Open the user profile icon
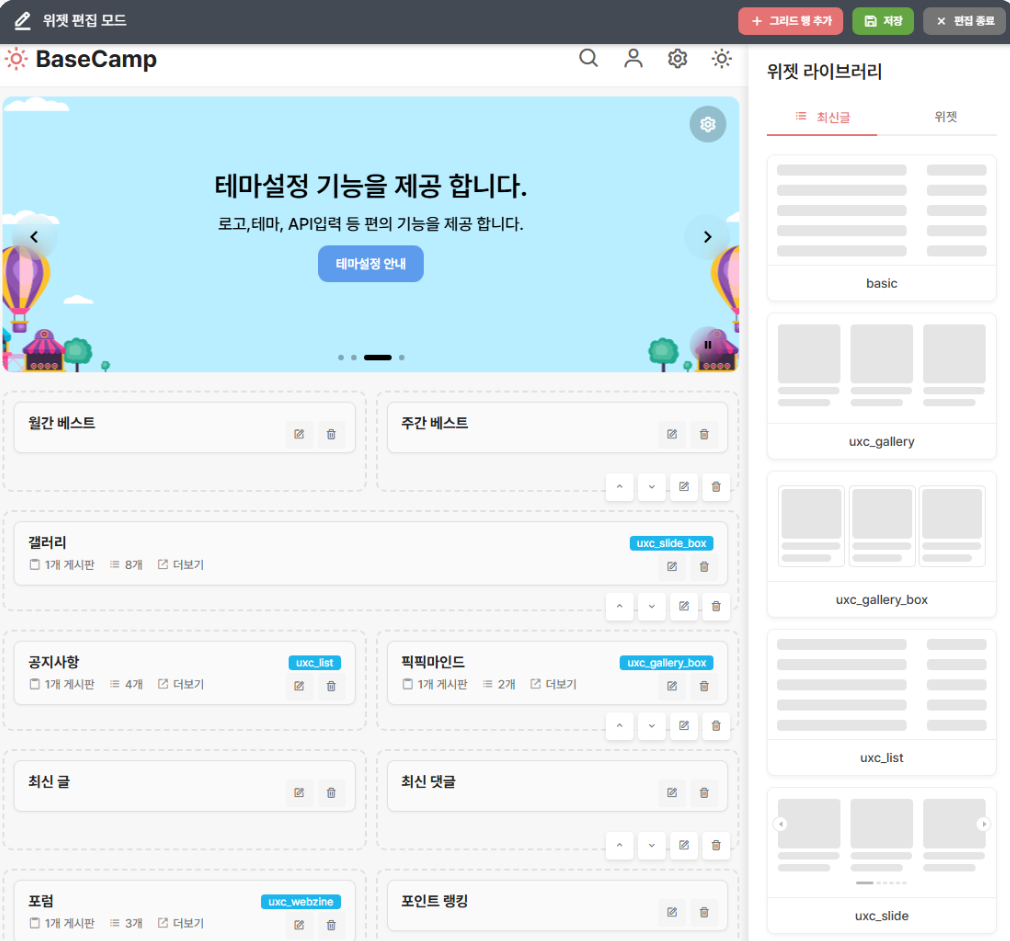 point(633,59)
